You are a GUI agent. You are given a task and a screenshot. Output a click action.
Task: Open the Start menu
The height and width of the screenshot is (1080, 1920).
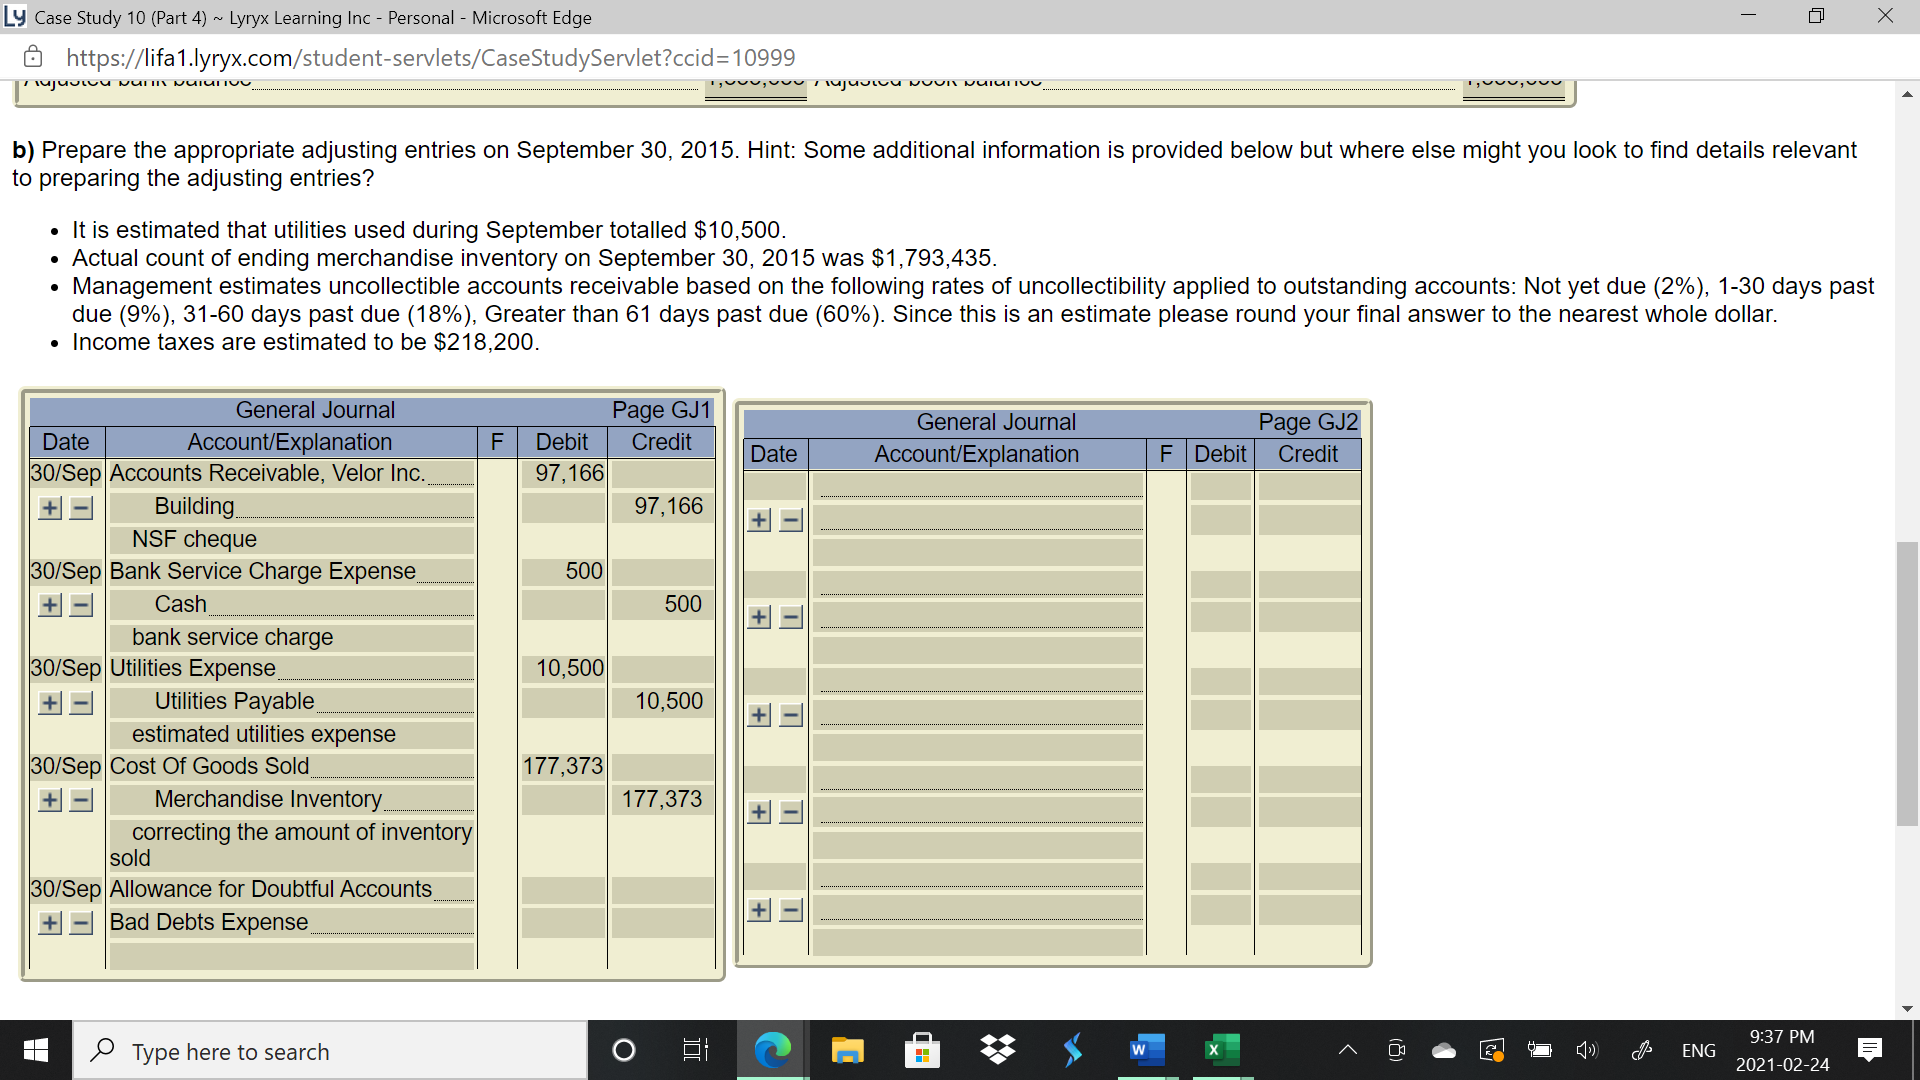click(35, 1050)
